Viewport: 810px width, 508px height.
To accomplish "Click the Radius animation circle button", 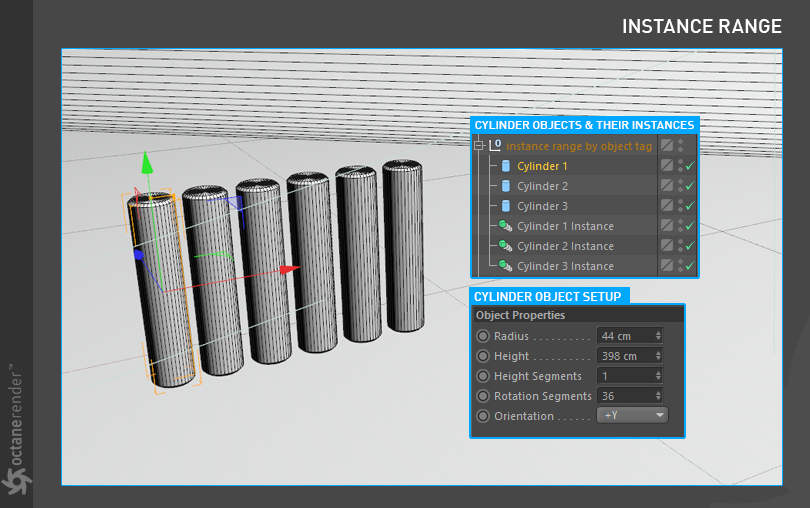I will pyautogui.click(x=482, y=336).
